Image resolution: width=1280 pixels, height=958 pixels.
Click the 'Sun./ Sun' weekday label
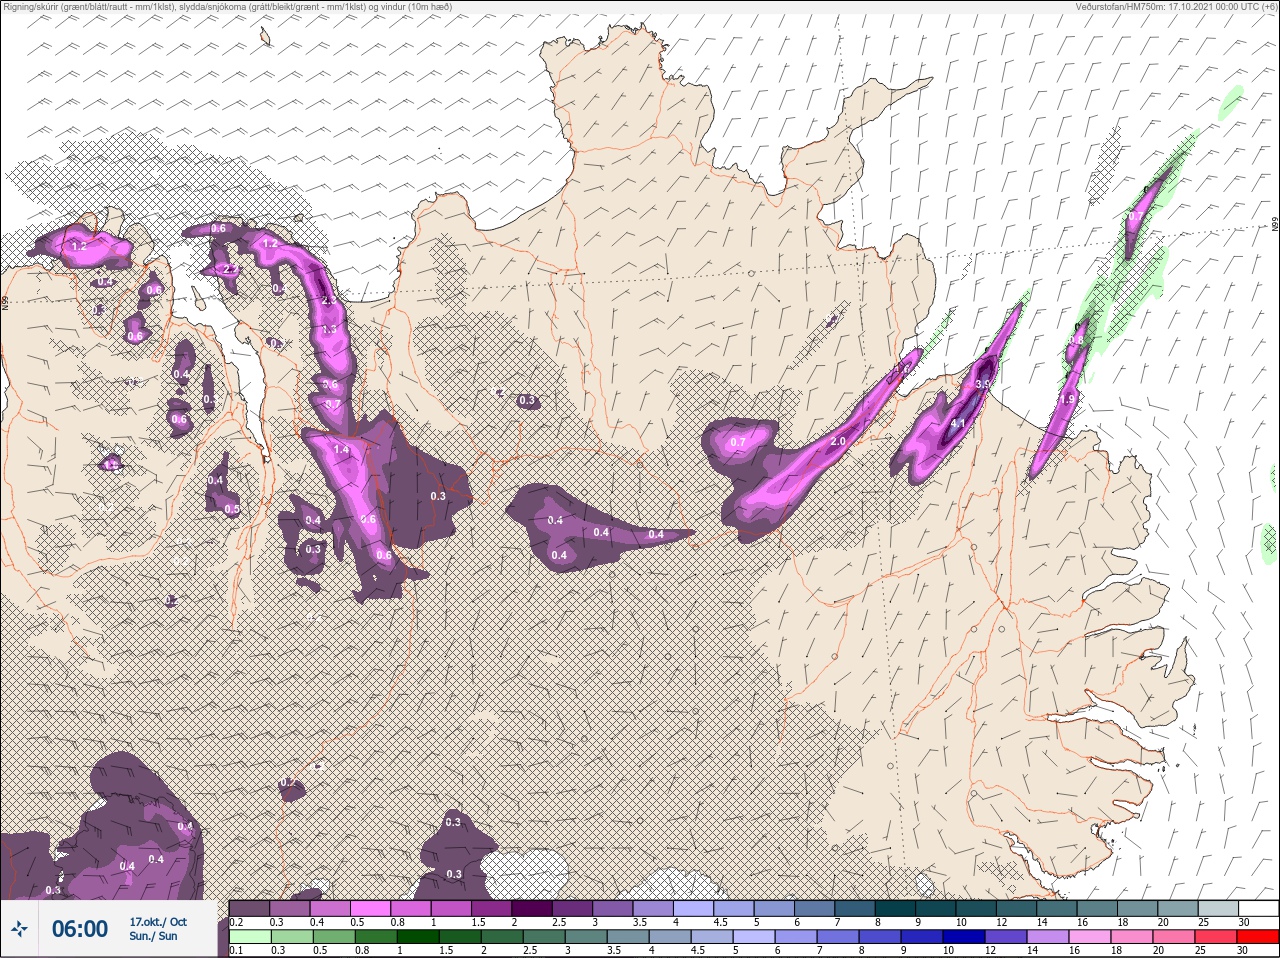153,937
